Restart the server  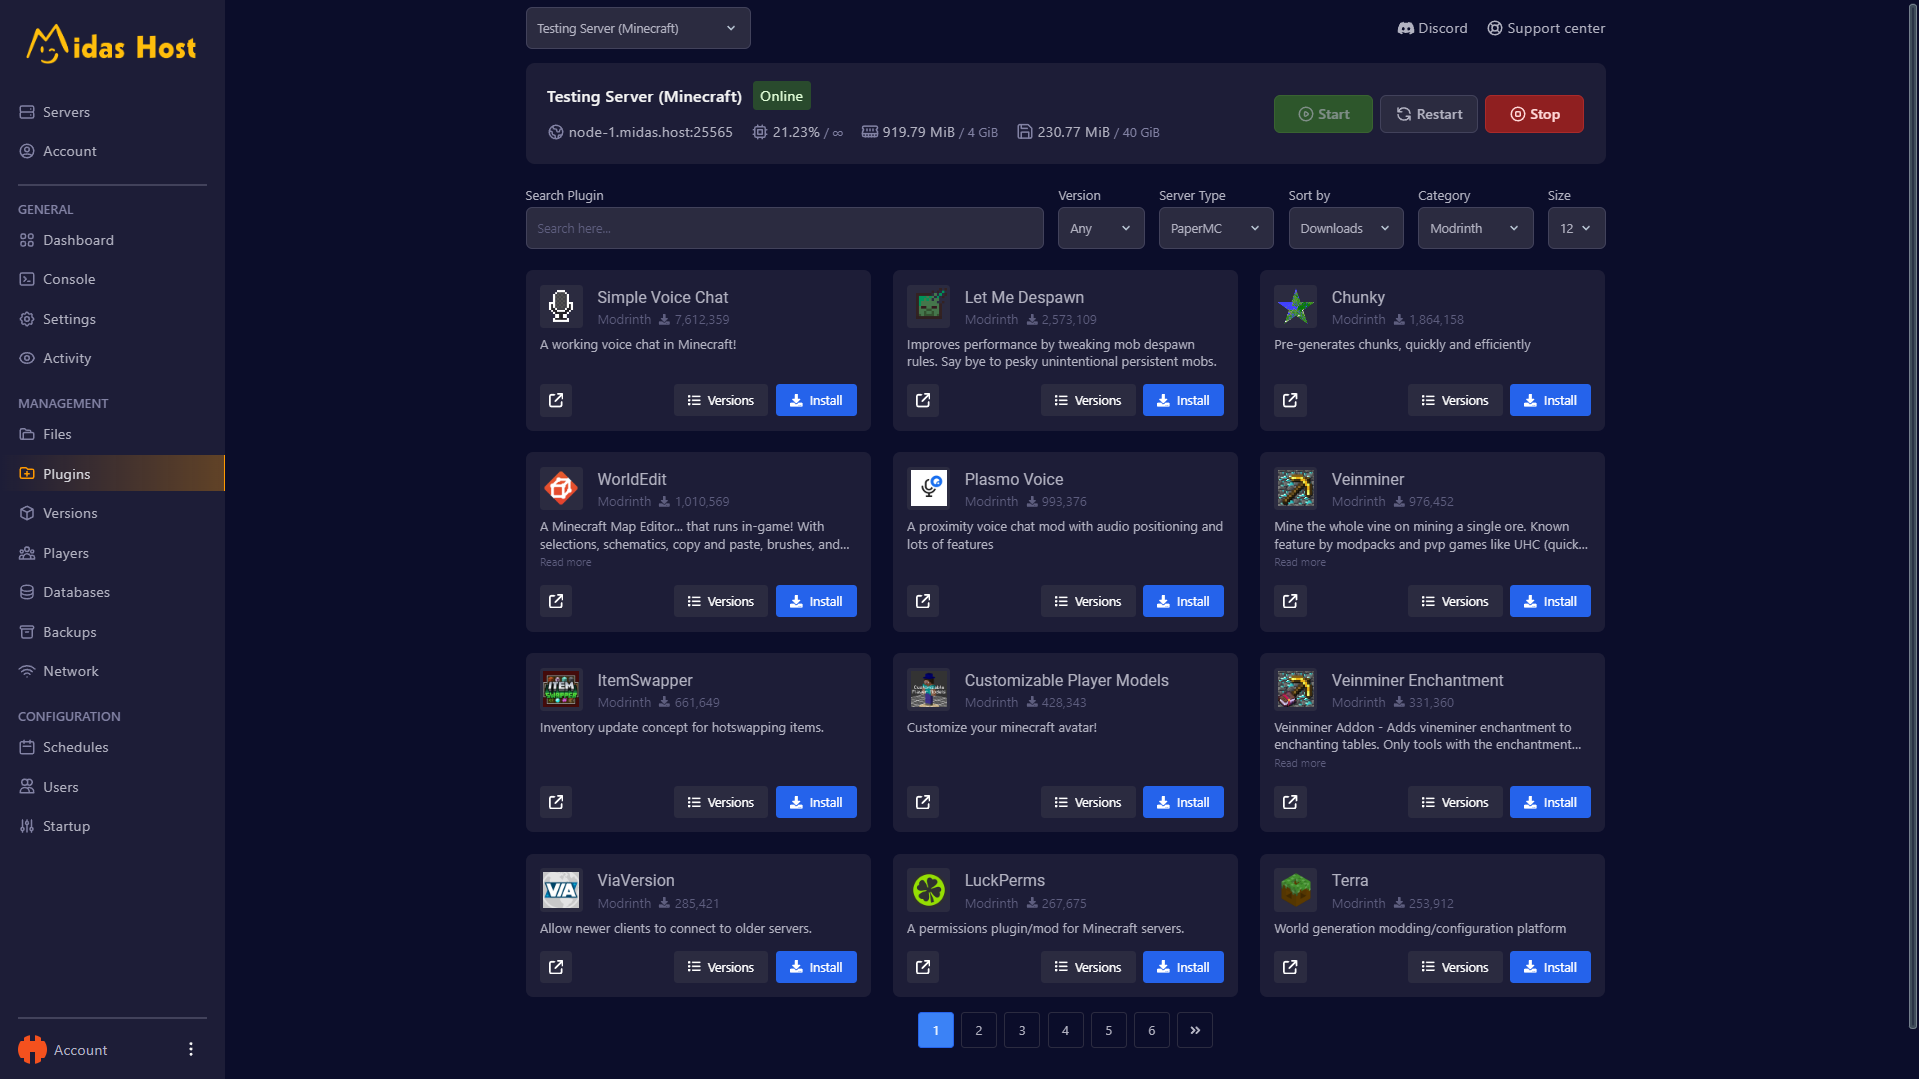1429,114
